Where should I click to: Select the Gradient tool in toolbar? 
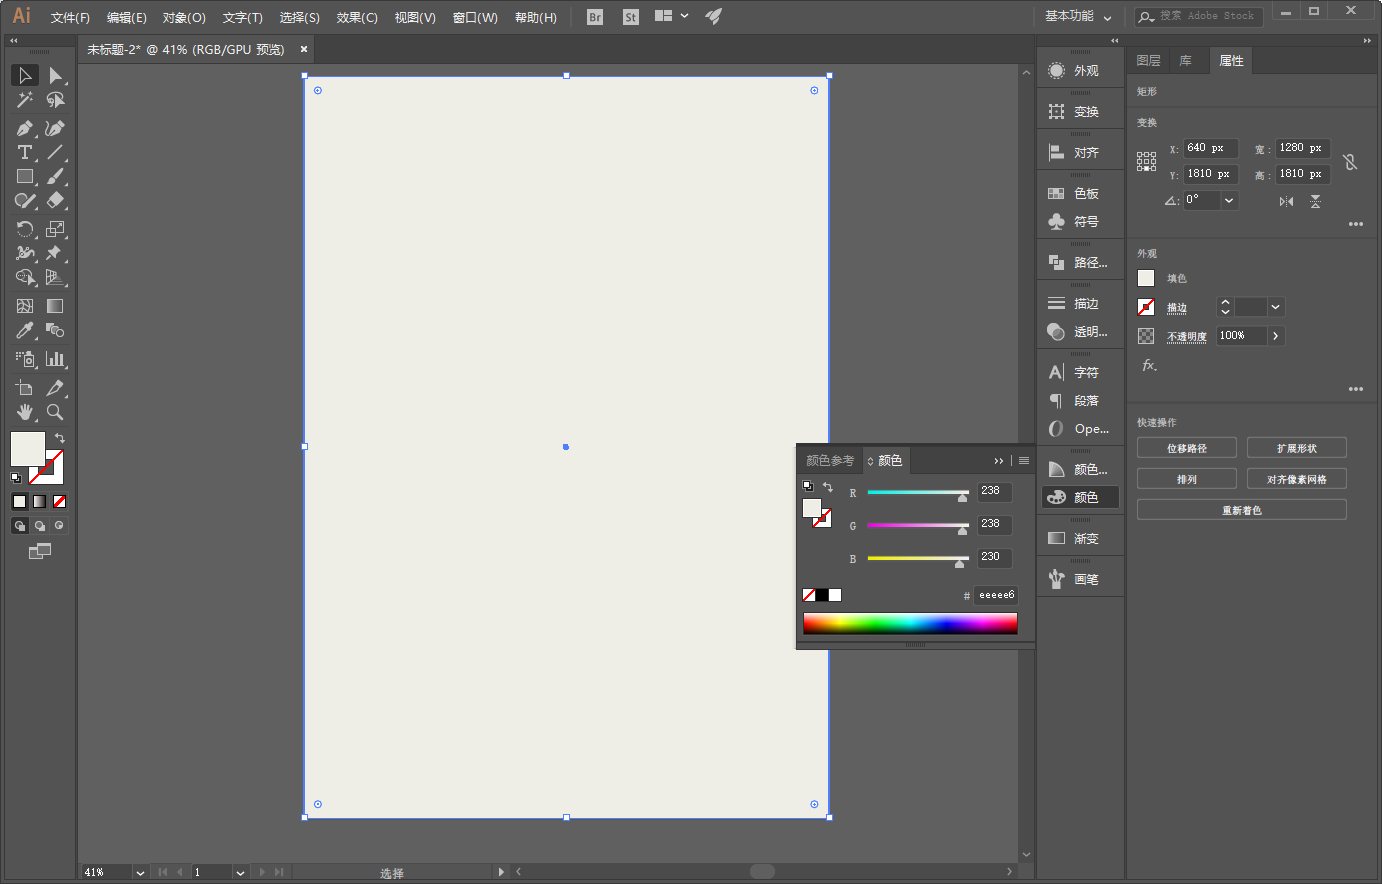pos(55,306)
